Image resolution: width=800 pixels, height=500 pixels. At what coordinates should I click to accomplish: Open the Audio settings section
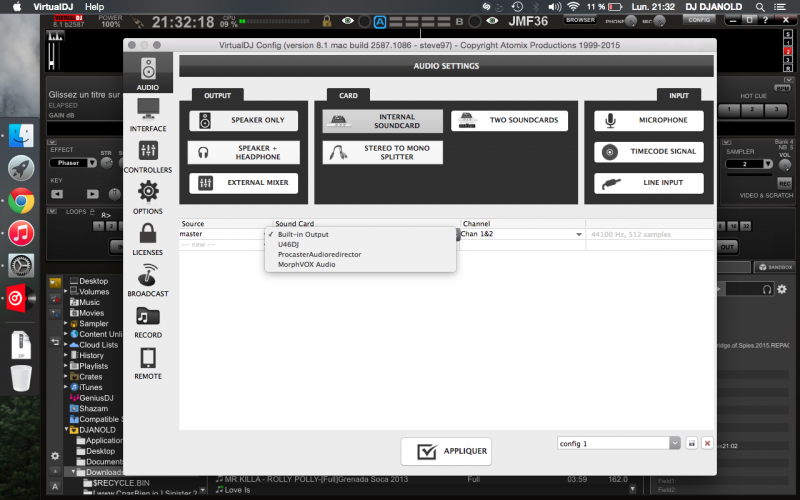(x=148, y=73)
